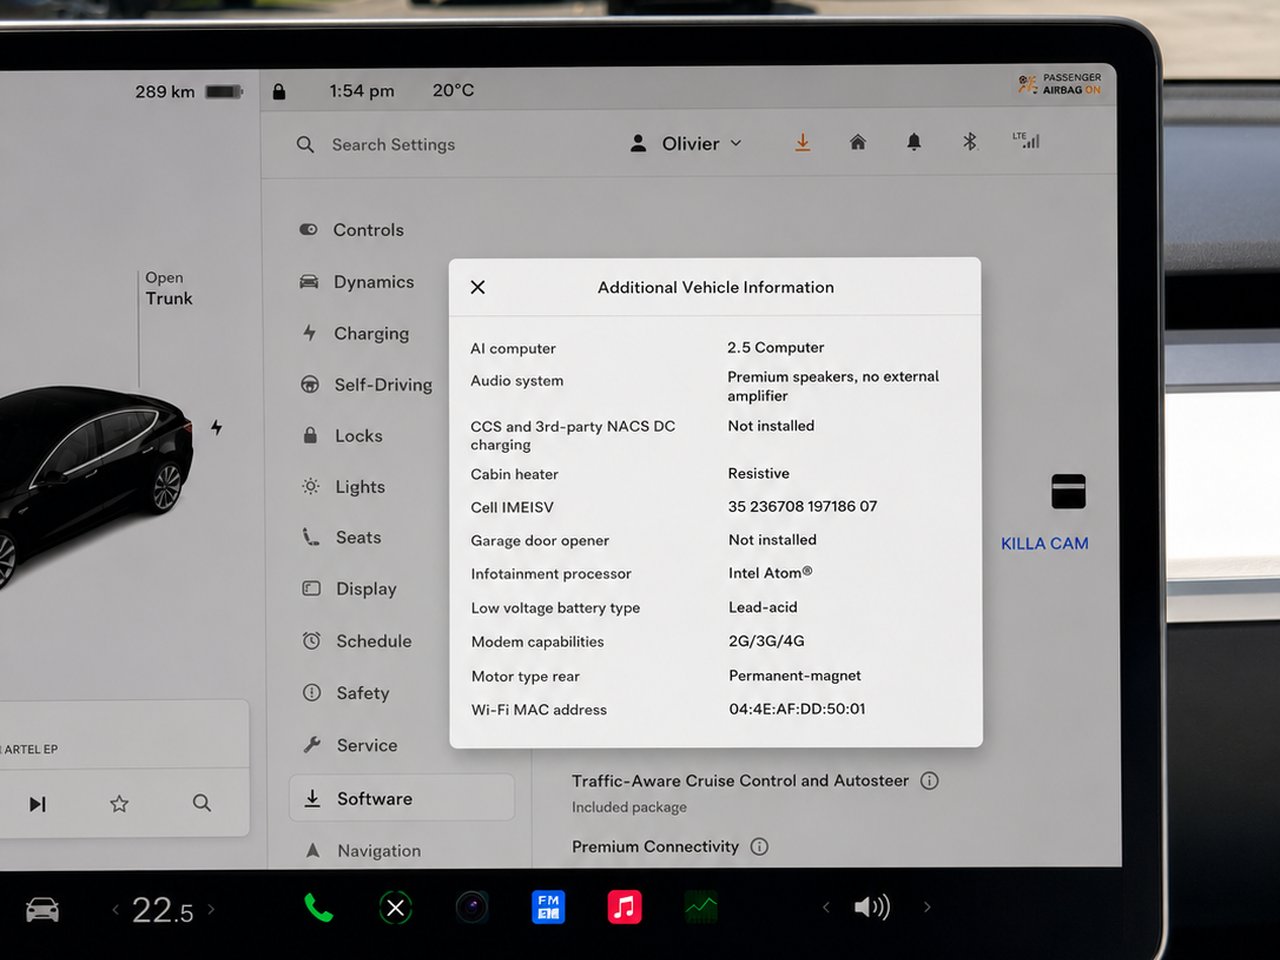Tap the 289 km battery range display
The width and height of the screenshot is (1280, 960).
[x=189, y=92]
